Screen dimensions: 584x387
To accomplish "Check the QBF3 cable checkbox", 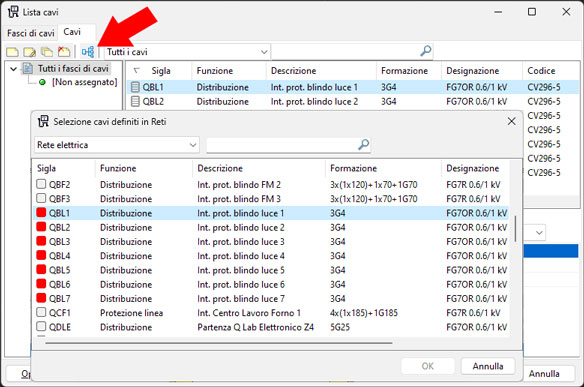I will point(41,198).
